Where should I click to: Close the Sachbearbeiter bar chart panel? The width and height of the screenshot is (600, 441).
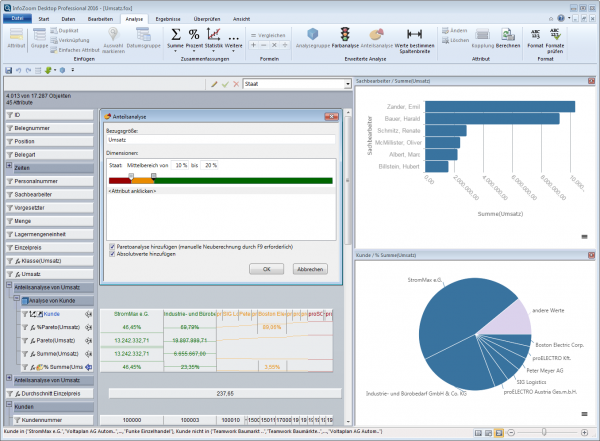coord(591,81)
